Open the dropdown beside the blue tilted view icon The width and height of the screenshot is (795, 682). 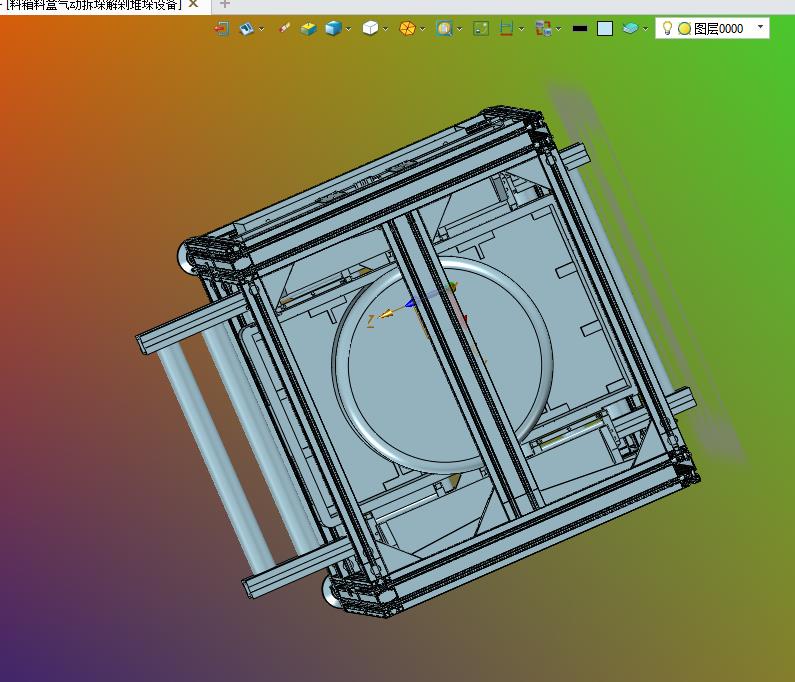point(262,29)
